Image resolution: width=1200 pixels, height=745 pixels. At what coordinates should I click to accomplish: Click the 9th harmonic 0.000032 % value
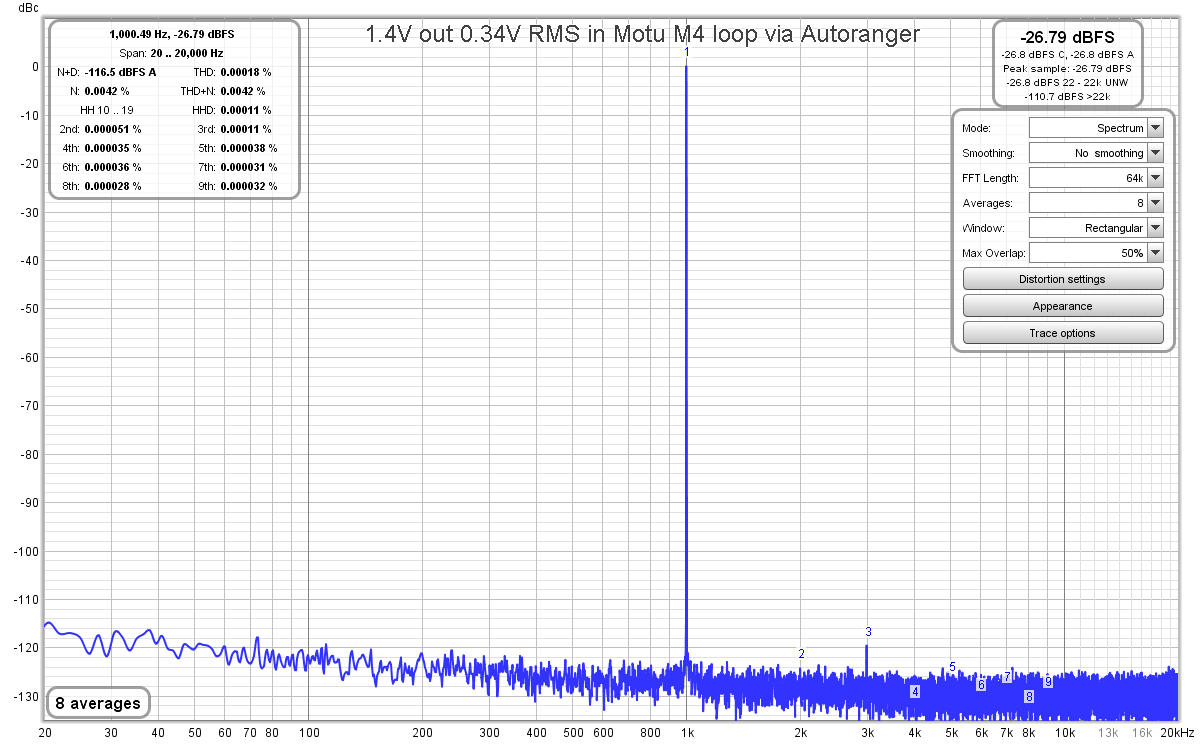pos(248,186)
